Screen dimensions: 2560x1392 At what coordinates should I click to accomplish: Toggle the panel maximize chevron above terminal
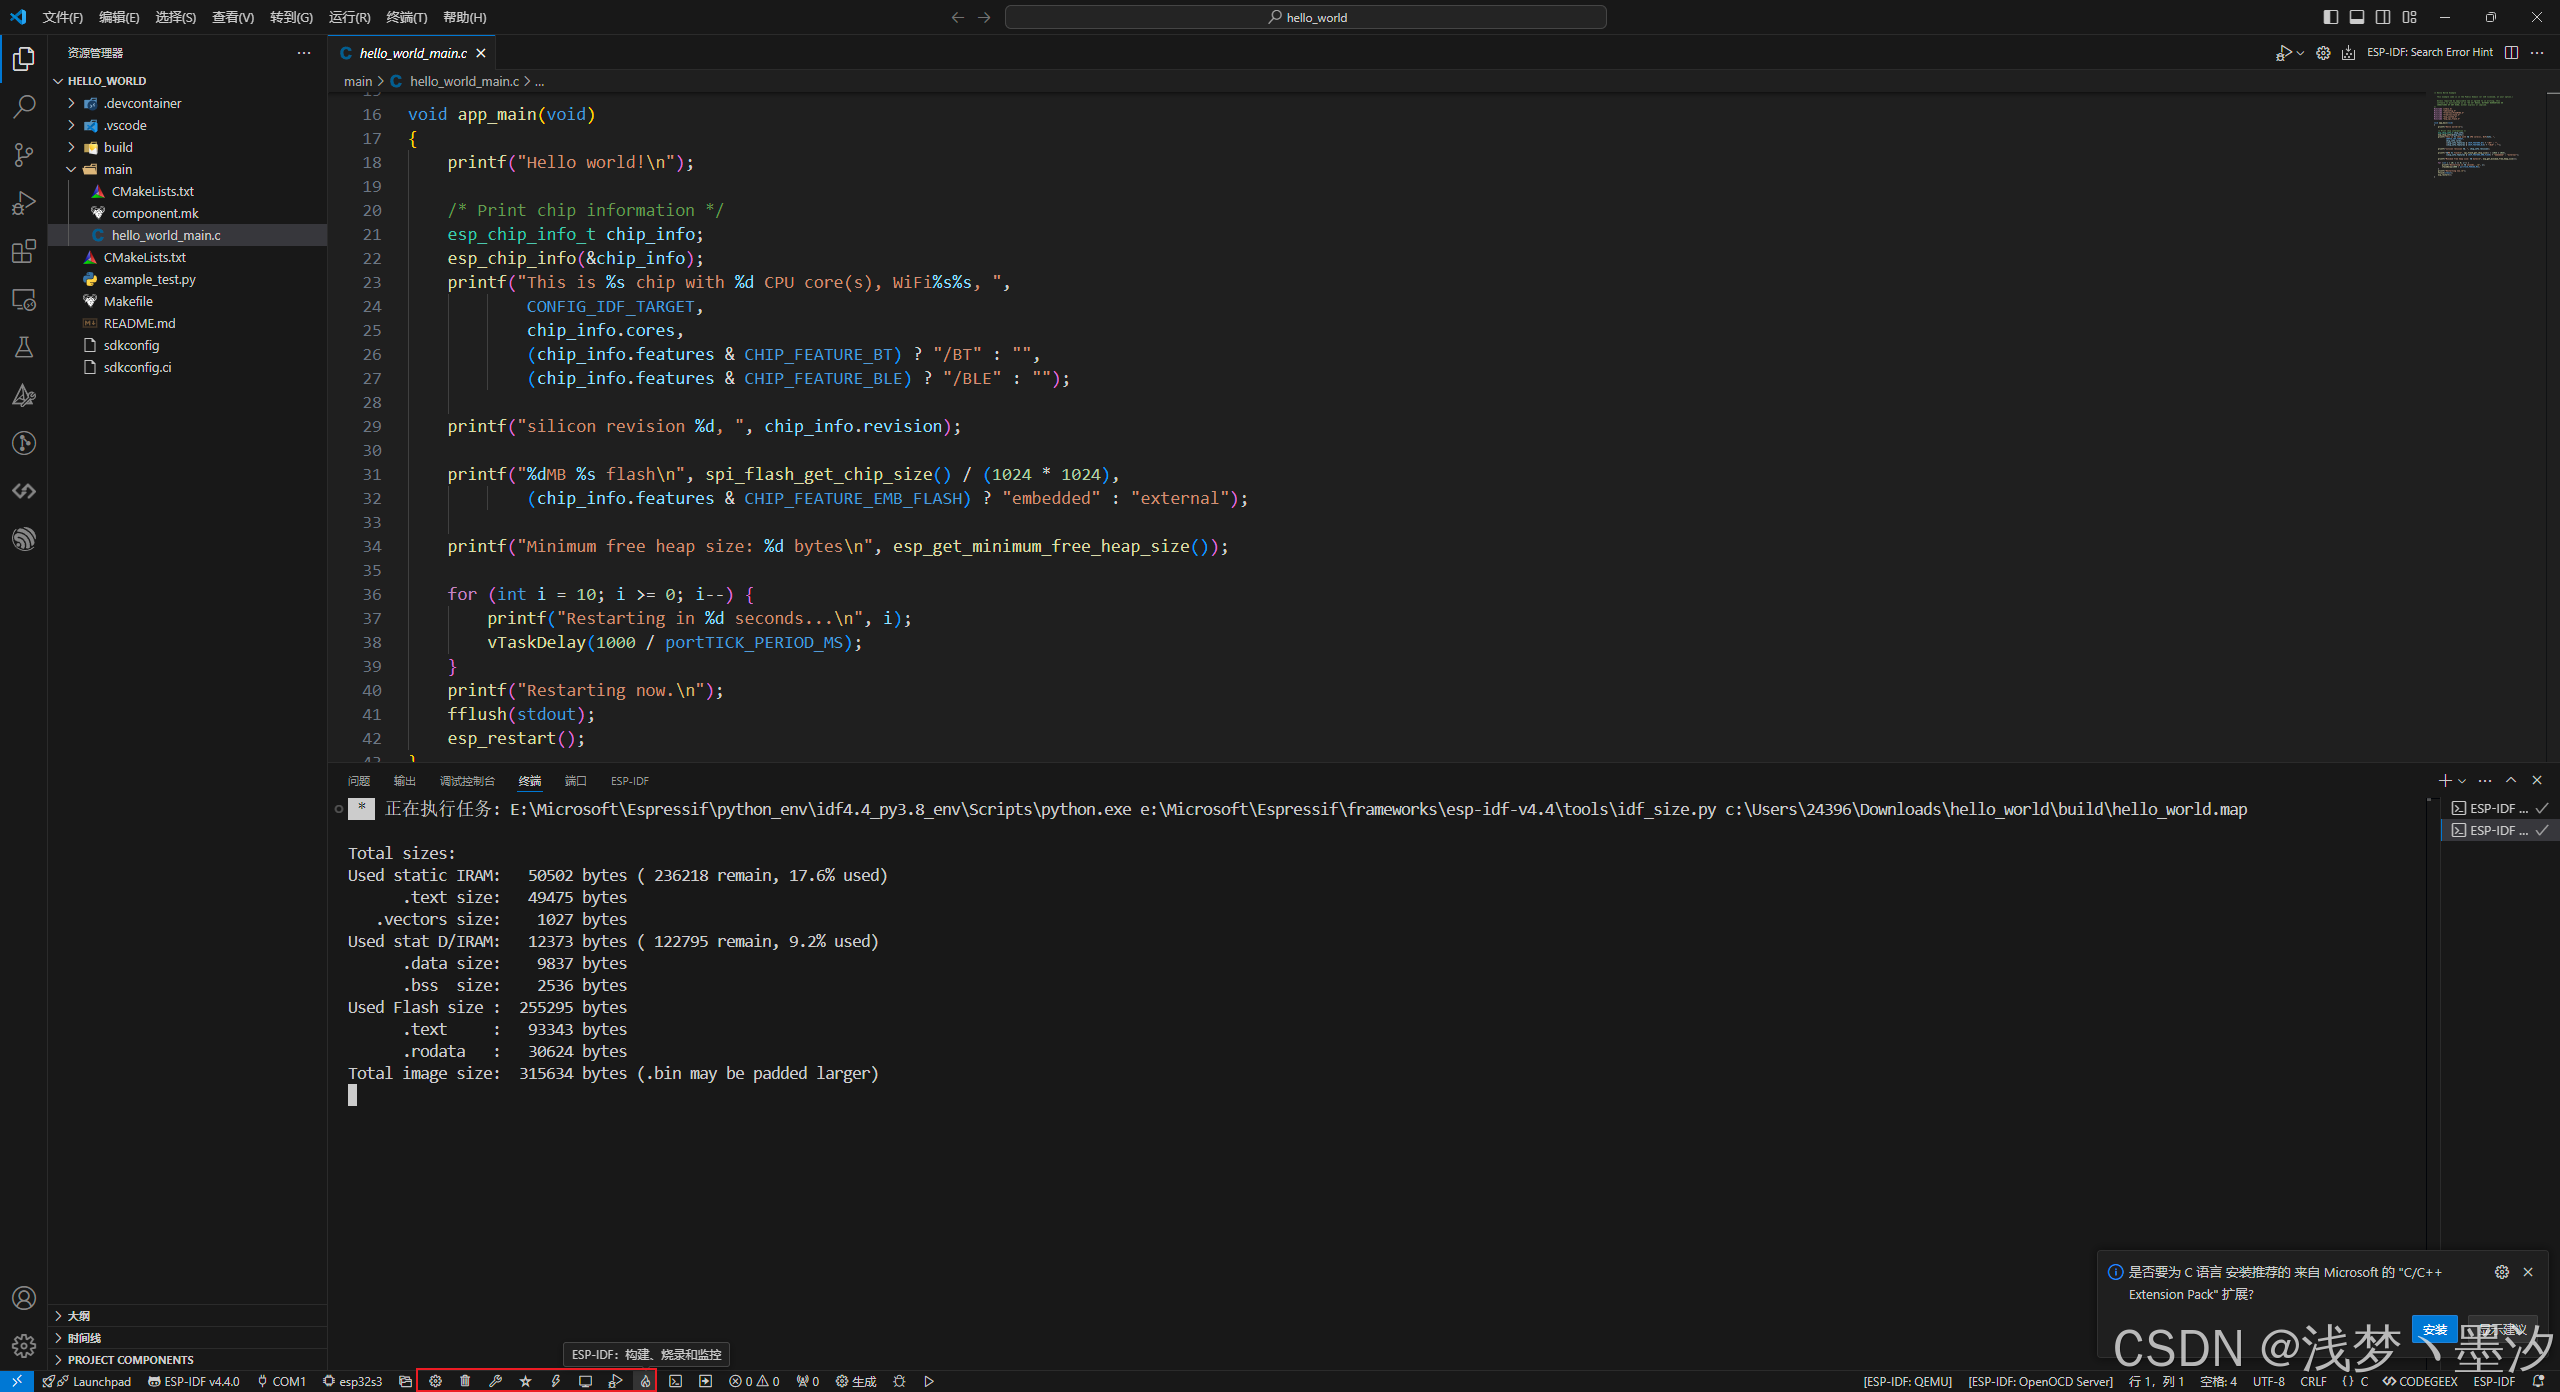(2511, 780)
